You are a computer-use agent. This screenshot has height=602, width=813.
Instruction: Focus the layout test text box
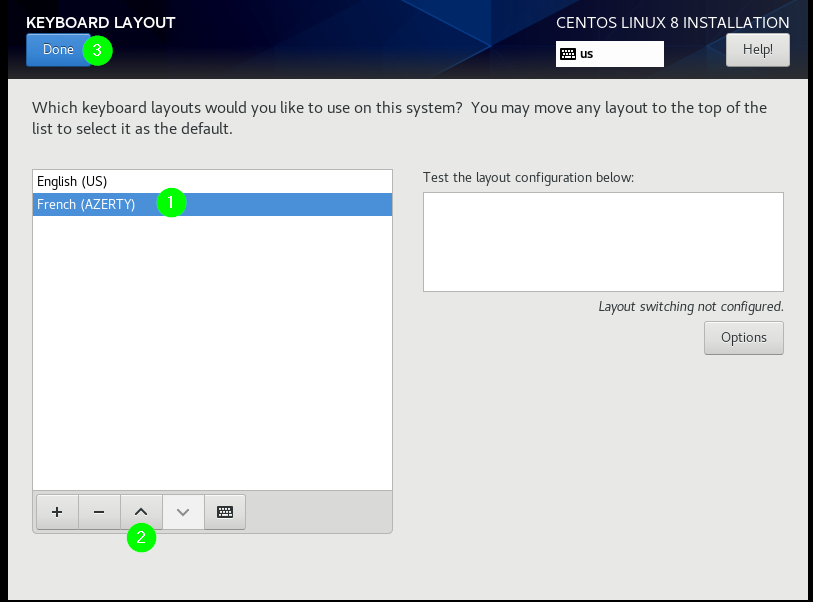[x=603, y=242]
